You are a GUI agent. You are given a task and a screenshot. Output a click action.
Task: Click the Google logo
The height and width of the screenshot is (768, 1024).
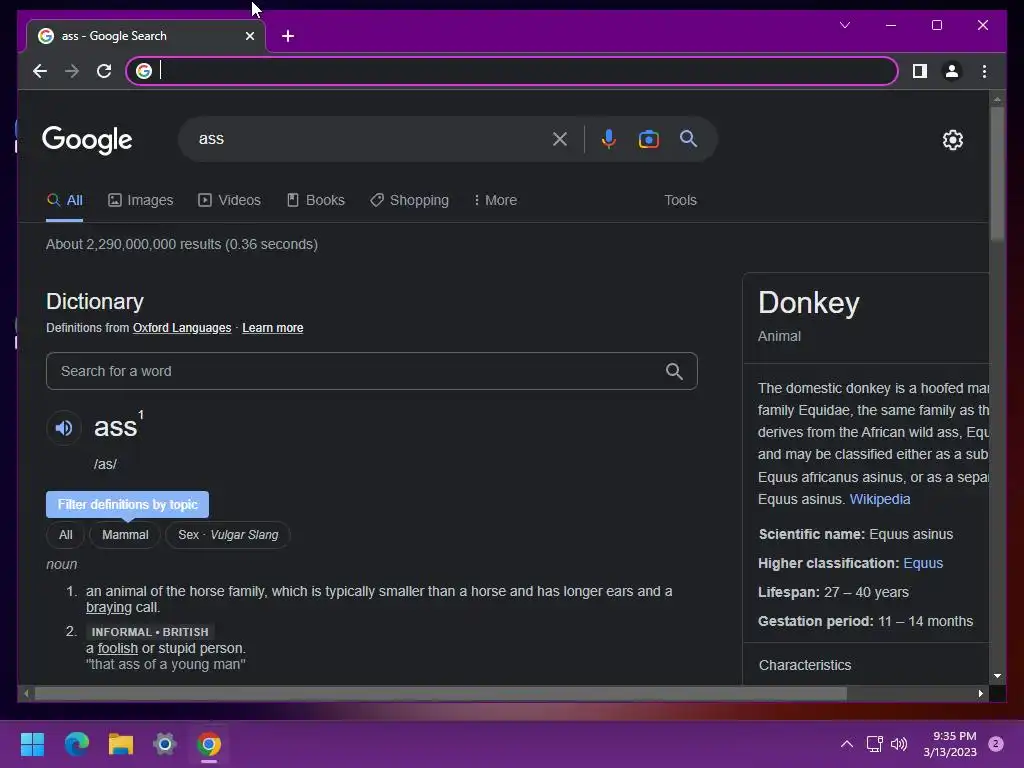pos(87,139)
